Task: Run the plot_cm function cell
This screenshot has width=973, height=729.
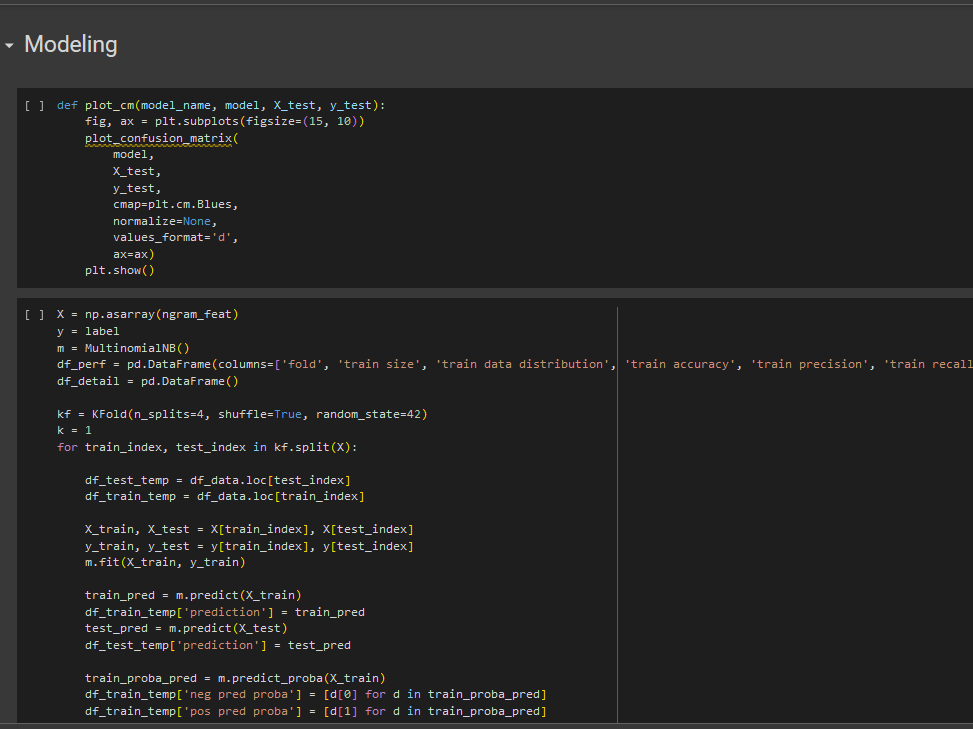Action: pyautogui.click(x=34, y=105)
